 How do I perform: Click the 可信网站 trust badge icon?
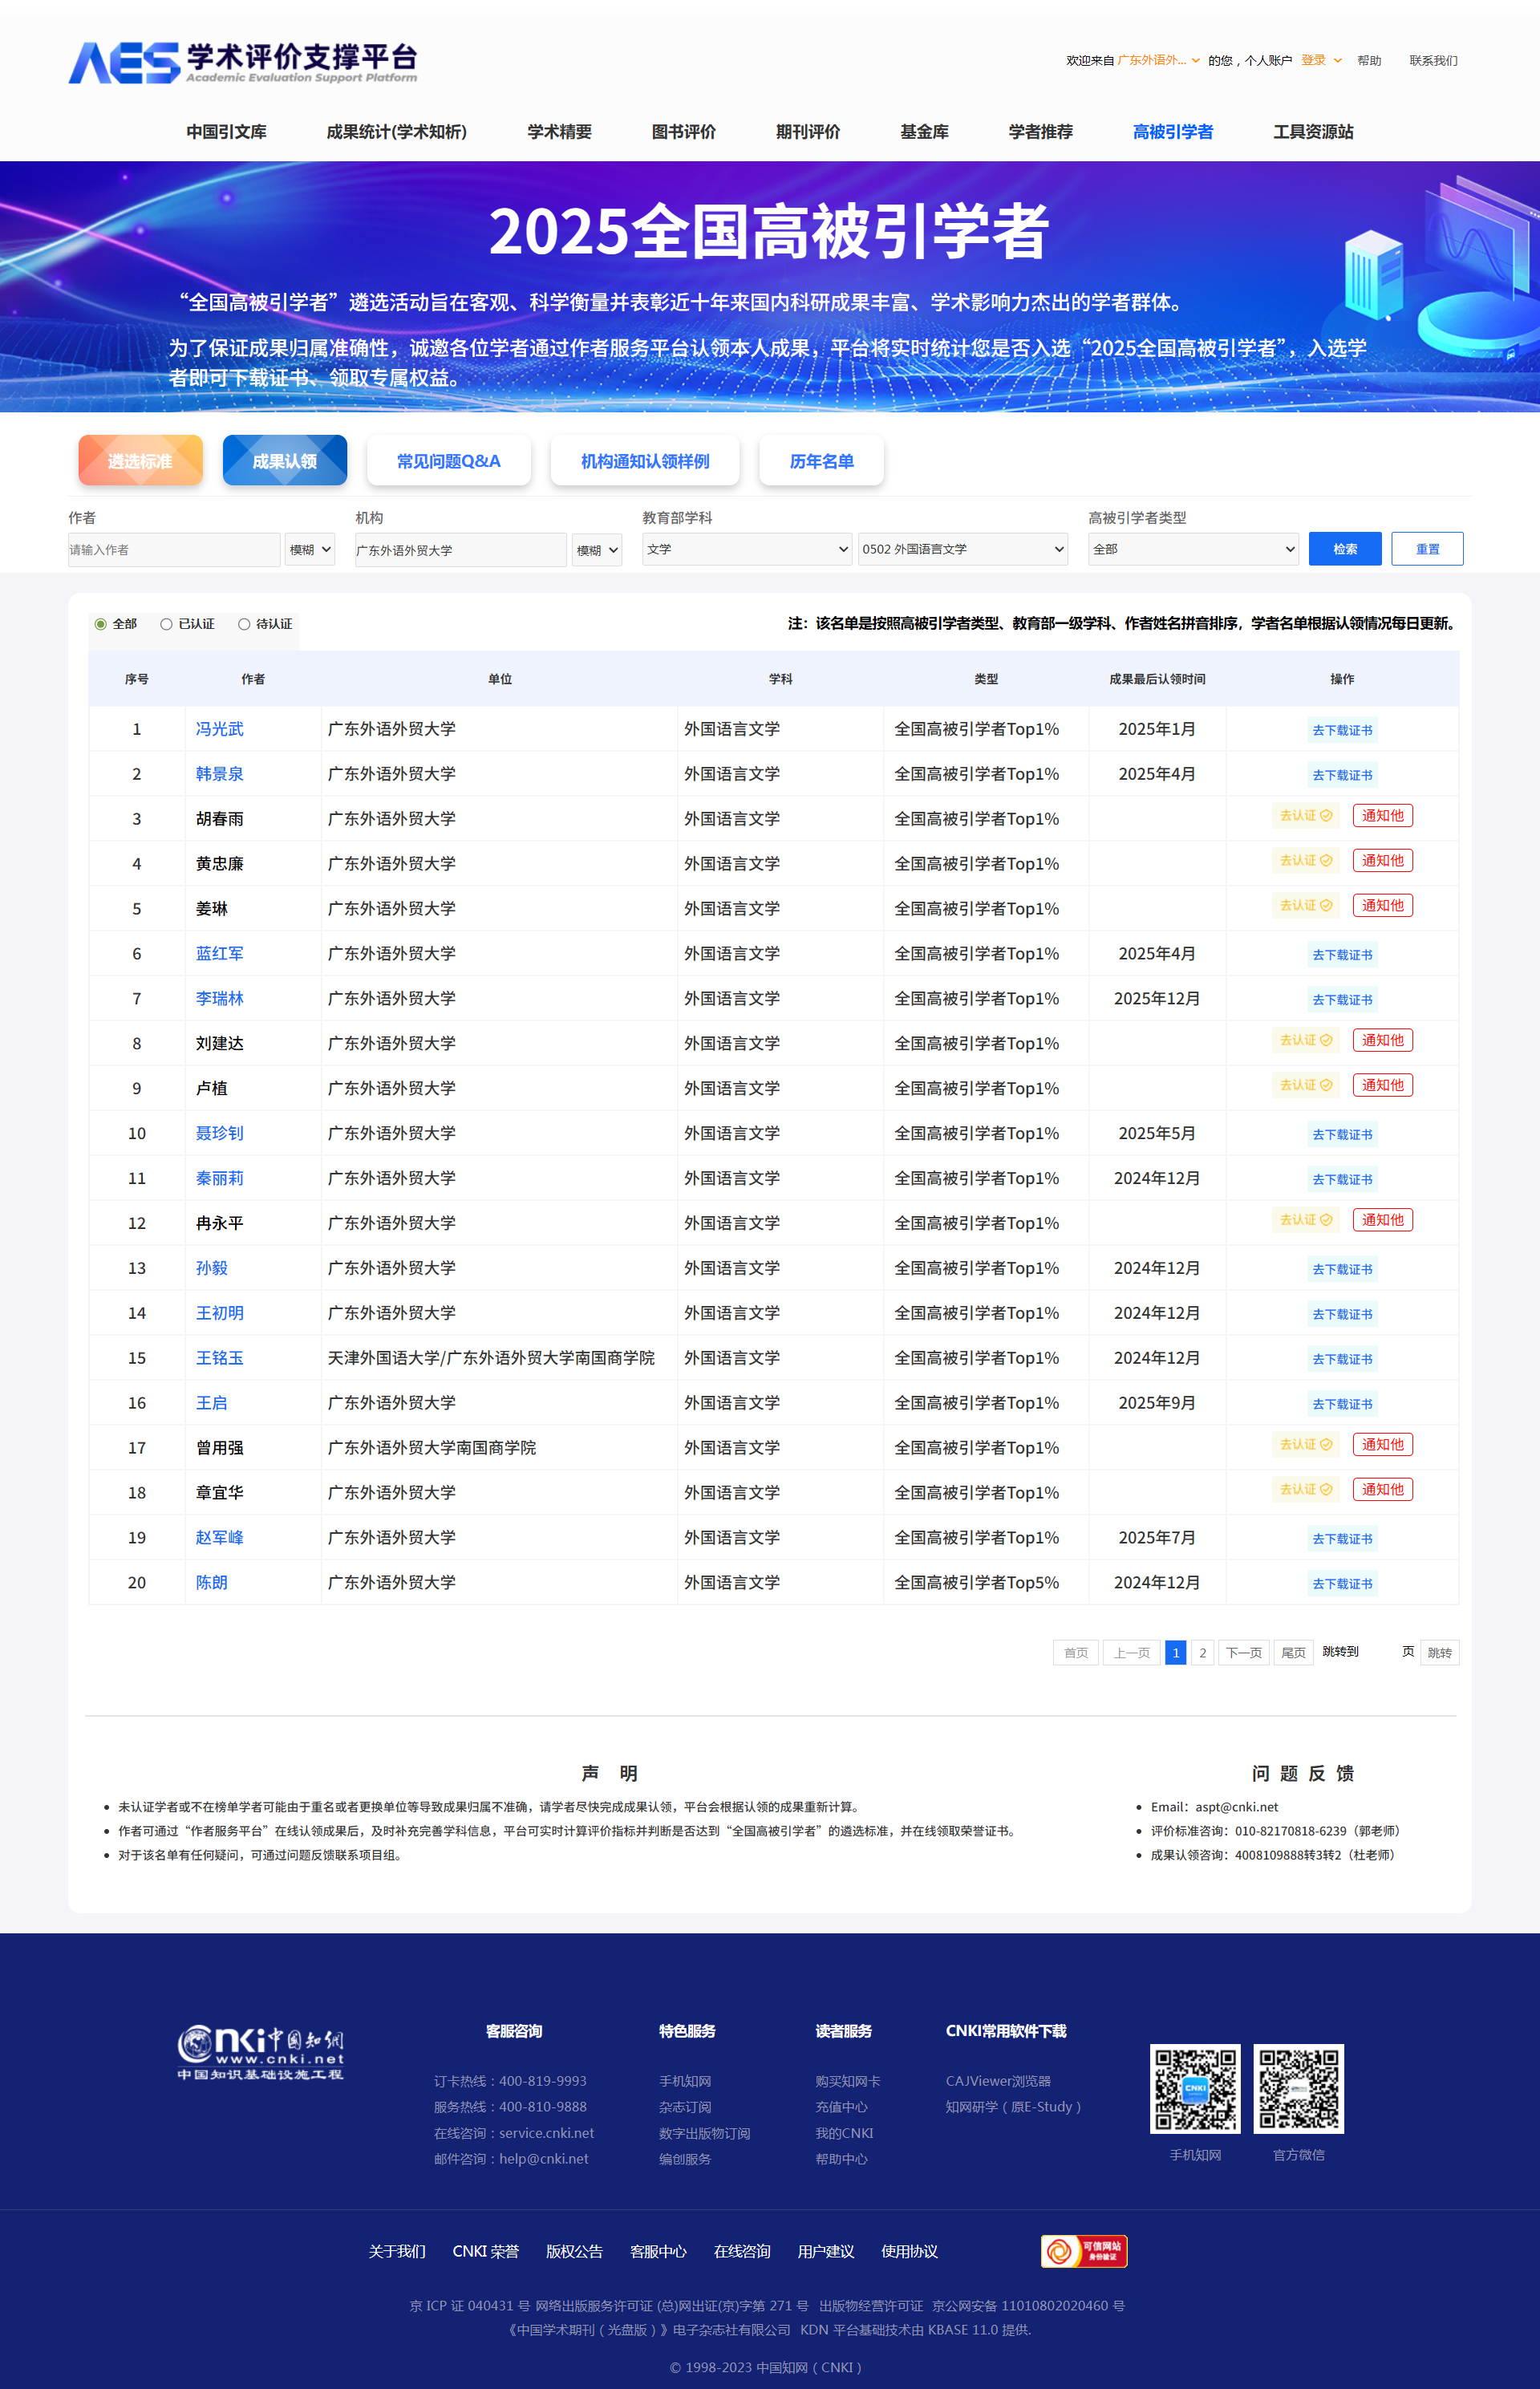(1083, 2250)
